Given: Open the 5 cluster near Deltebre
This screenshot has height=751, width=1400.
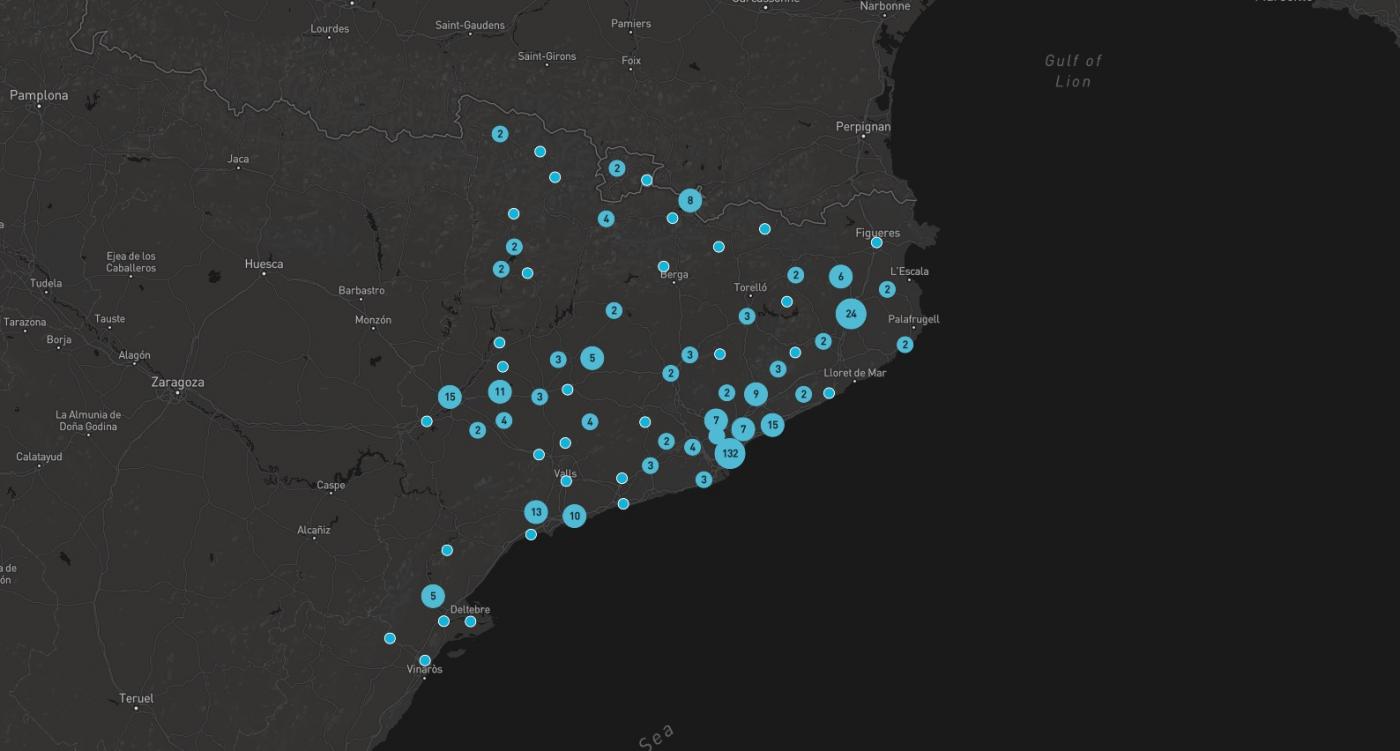Looking at the screenshot, I should tap(432, 596).
